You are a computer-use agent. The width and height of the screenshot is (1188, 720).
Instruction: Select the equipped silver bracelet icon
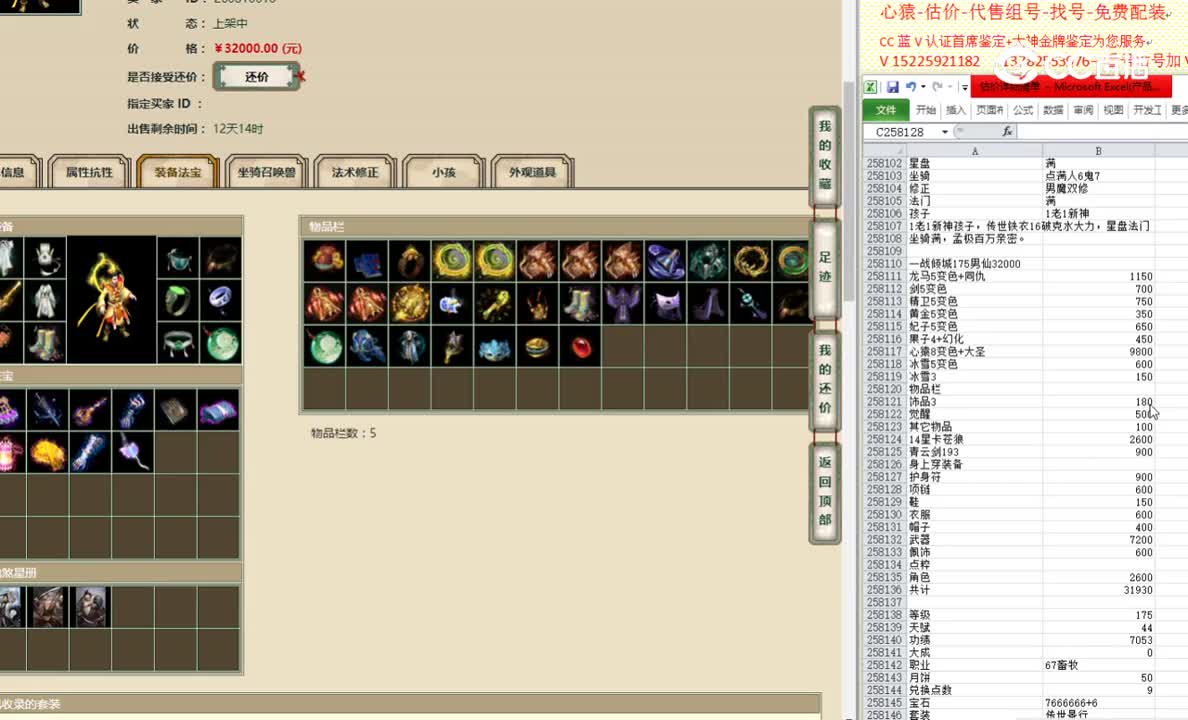pyautogui.click(x=220, y=301)
